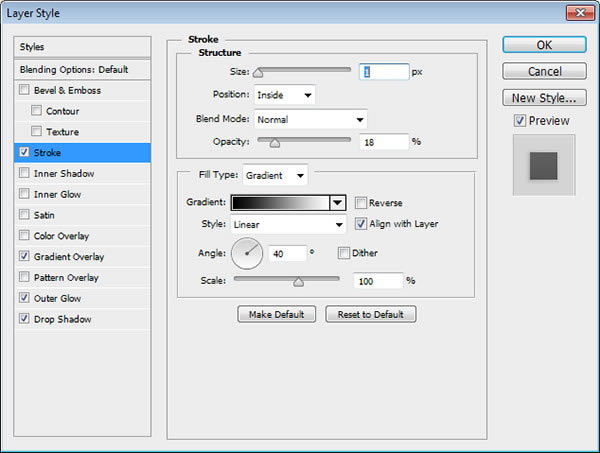Screen dimensions: 600x453
Task: Tick the Contour checkbox
Action: (36, 111)
